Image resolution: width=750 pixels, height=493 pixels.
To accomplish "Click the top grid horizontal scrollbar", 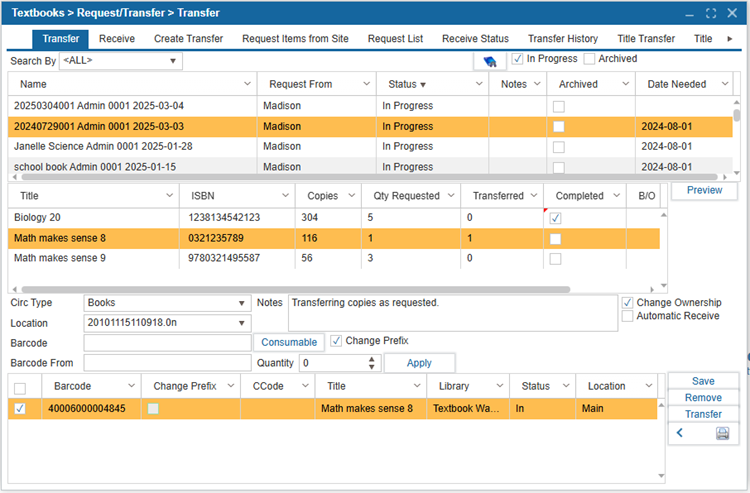I will click(x=369, y=177).
